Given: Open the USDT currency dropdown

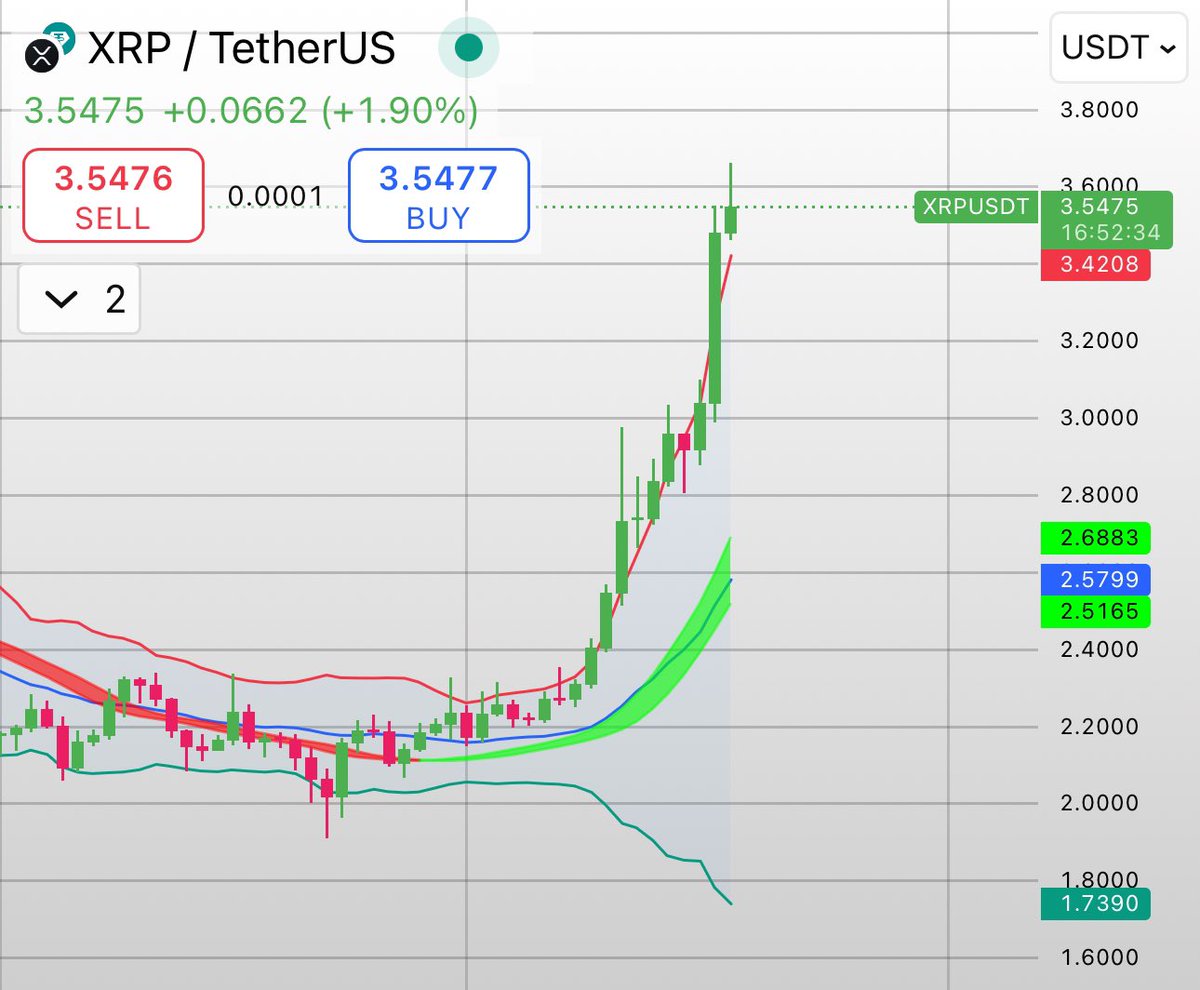Looking at the screenshot, I should [x=1118, y=48].
